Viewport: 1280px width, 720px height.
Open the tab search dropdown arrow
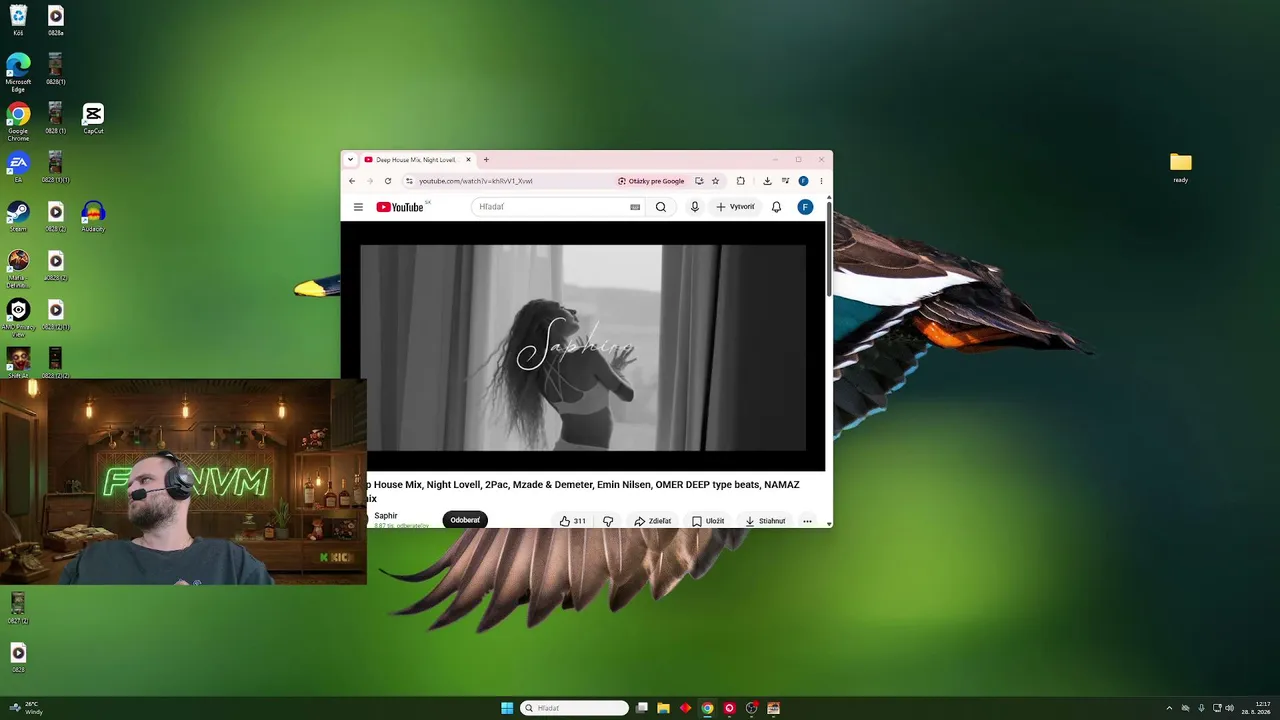tap(350, 160)
